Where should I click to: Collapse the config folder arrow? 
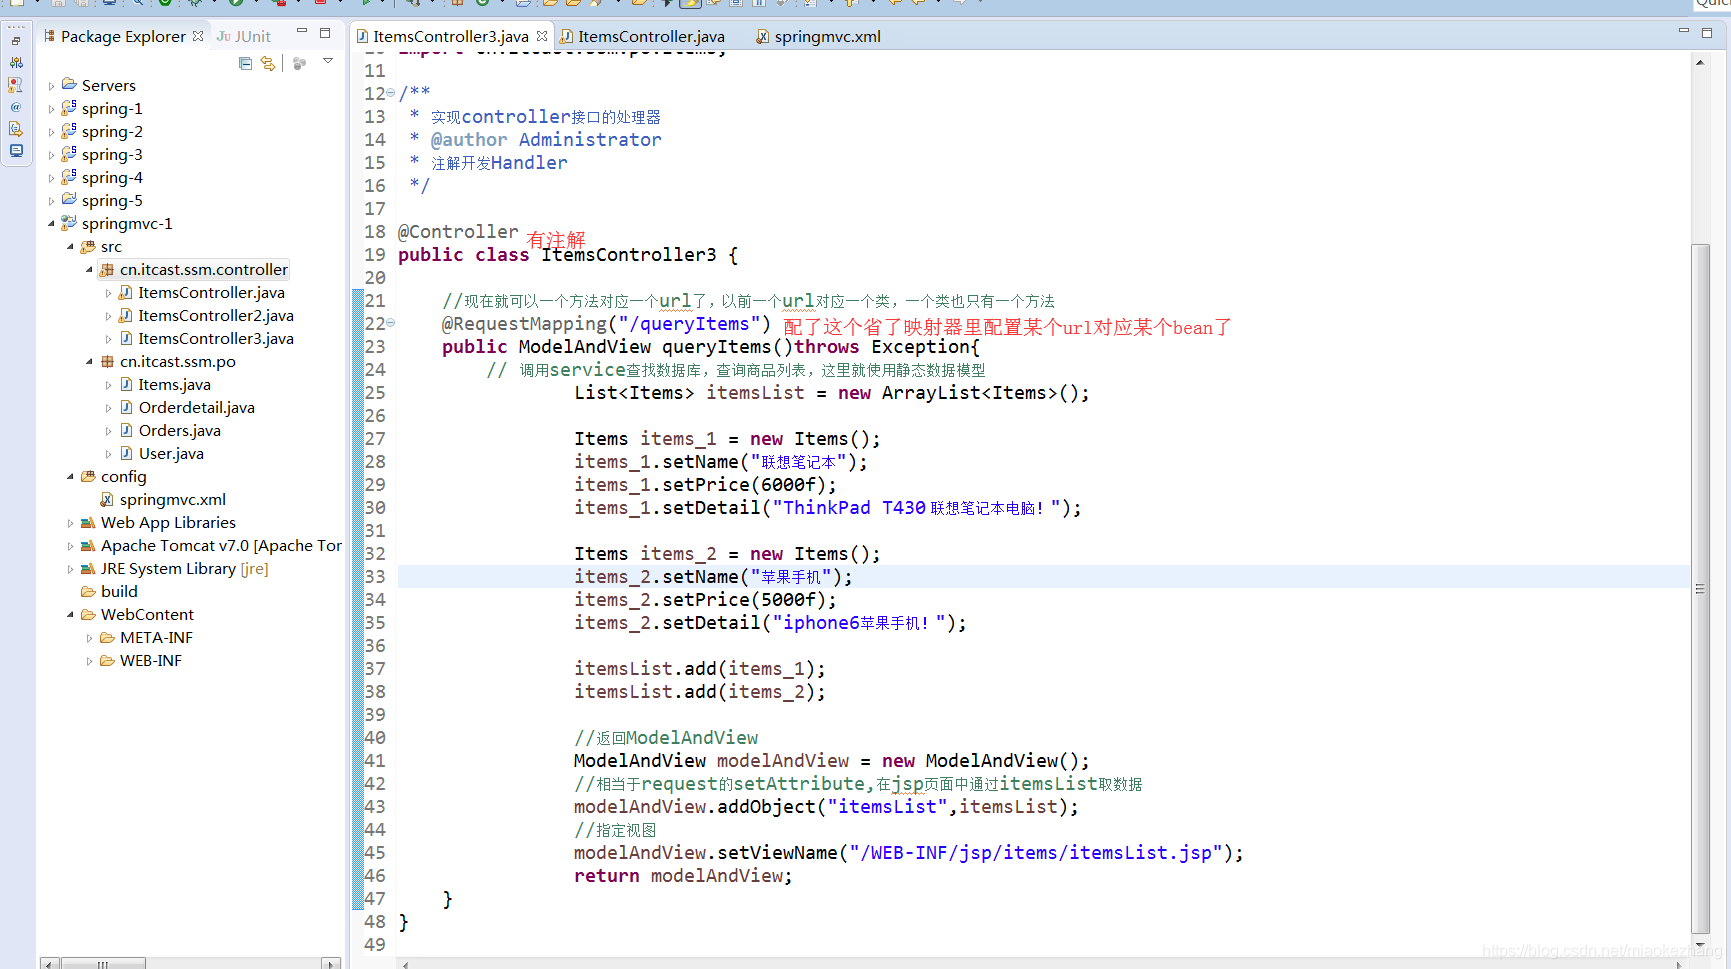pyautogui.click(x=70, y=477)
